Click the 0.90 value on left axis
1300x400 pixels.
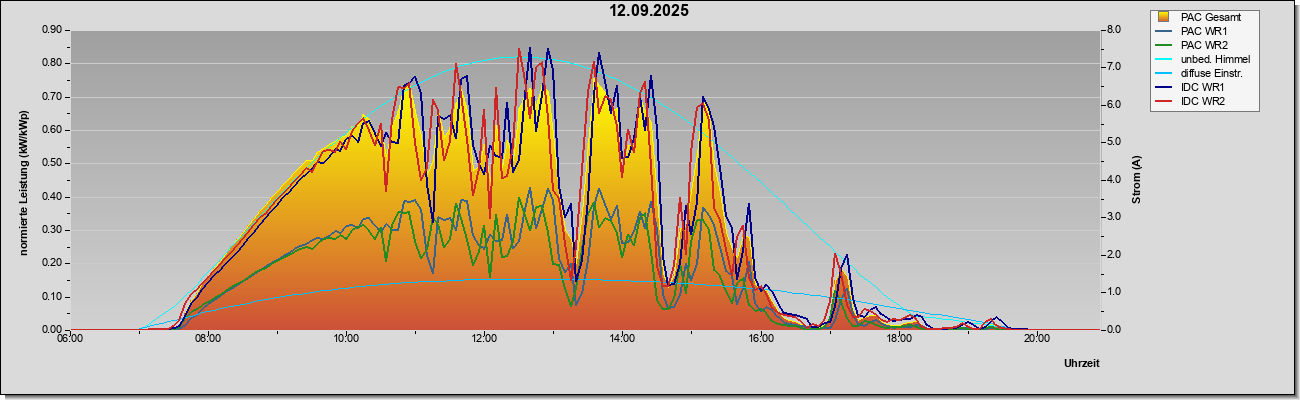[53, 30]
